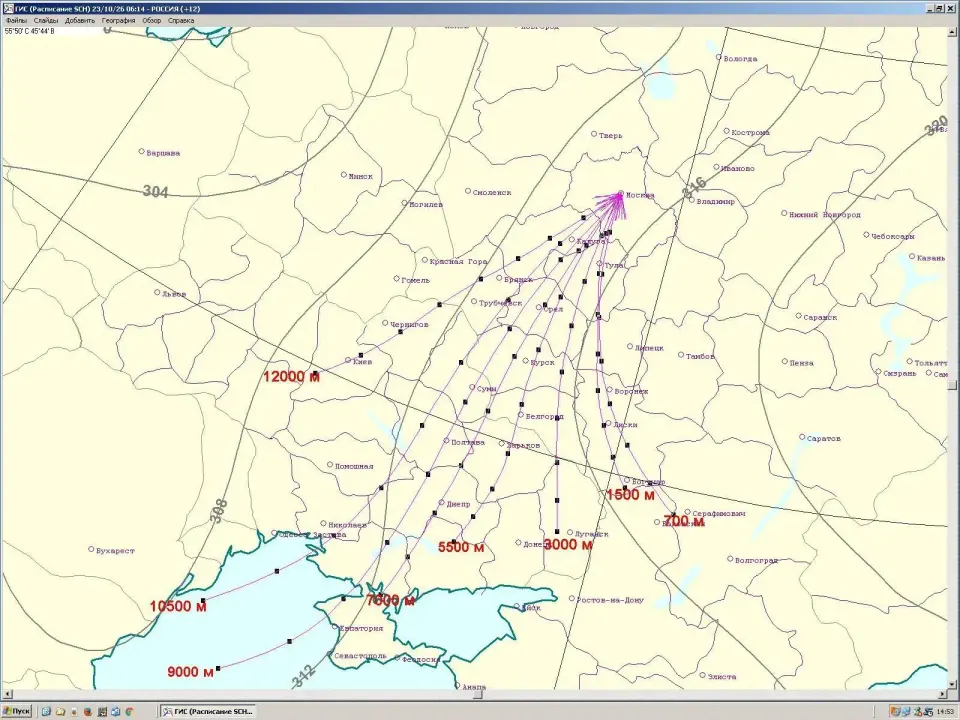This screenshot has height=720, width=960.
Task: Select the 12000 м altitude label
Action: (291, 377)
